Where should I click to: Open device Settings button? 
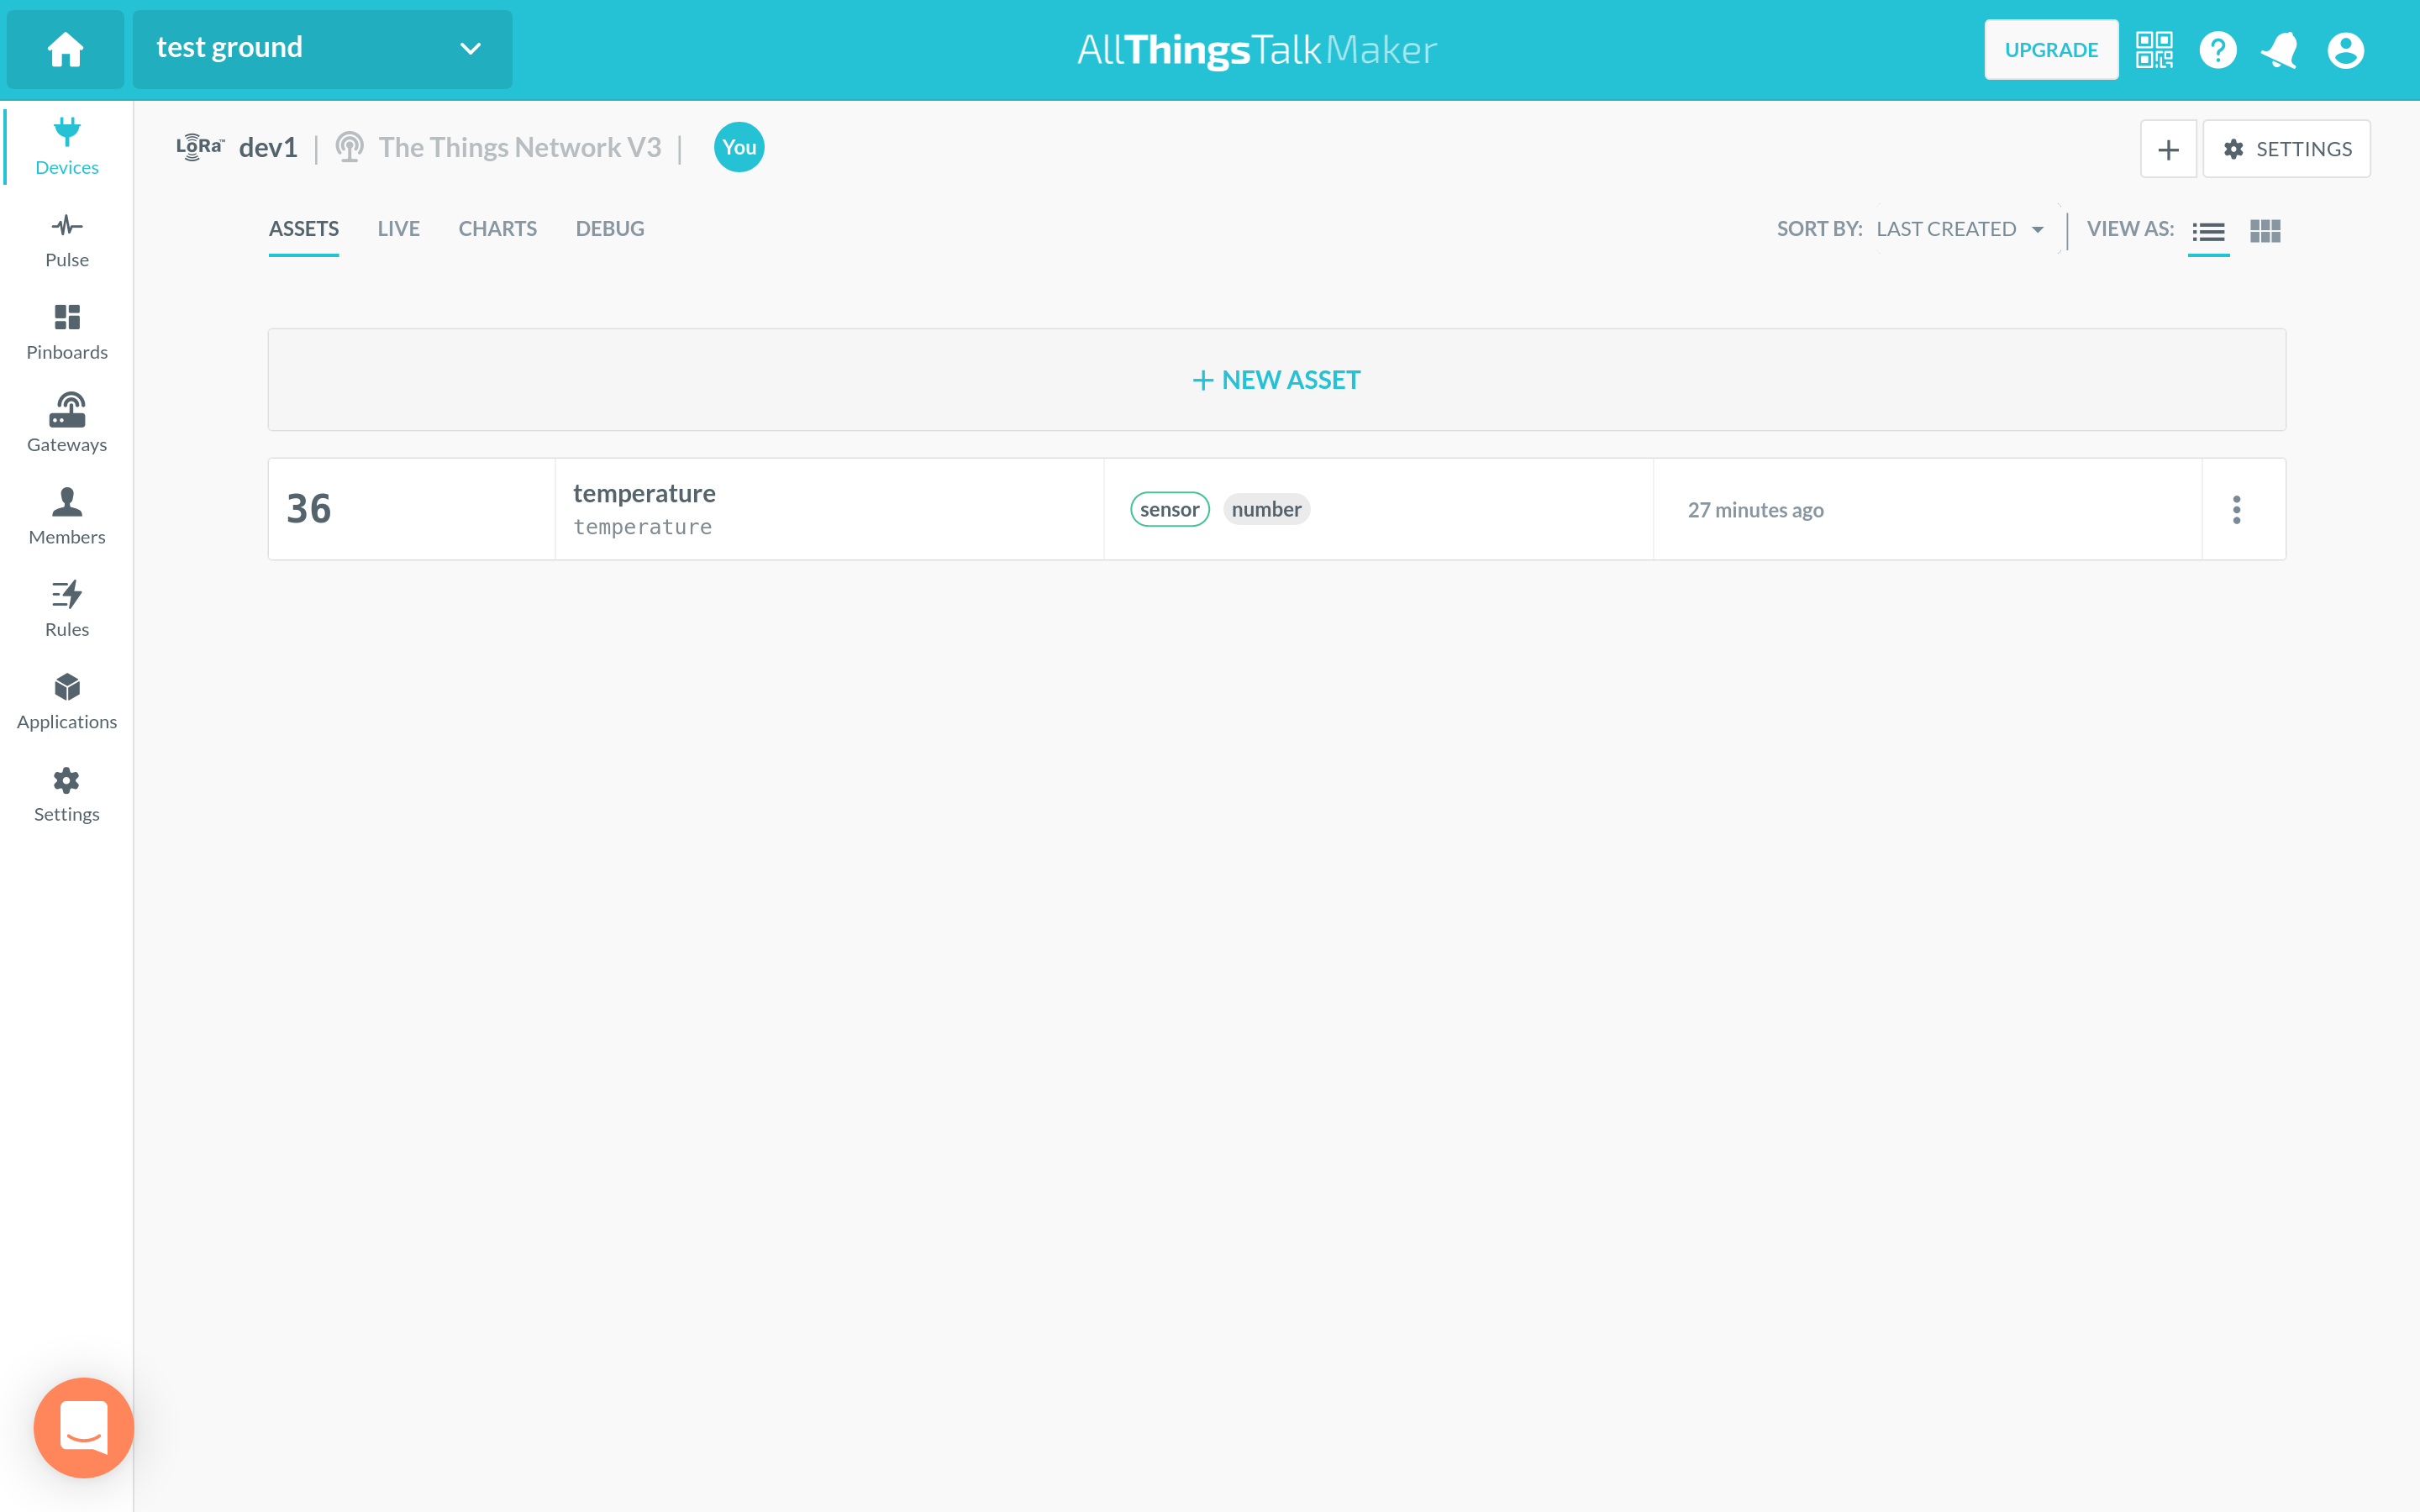(2286, 149)
